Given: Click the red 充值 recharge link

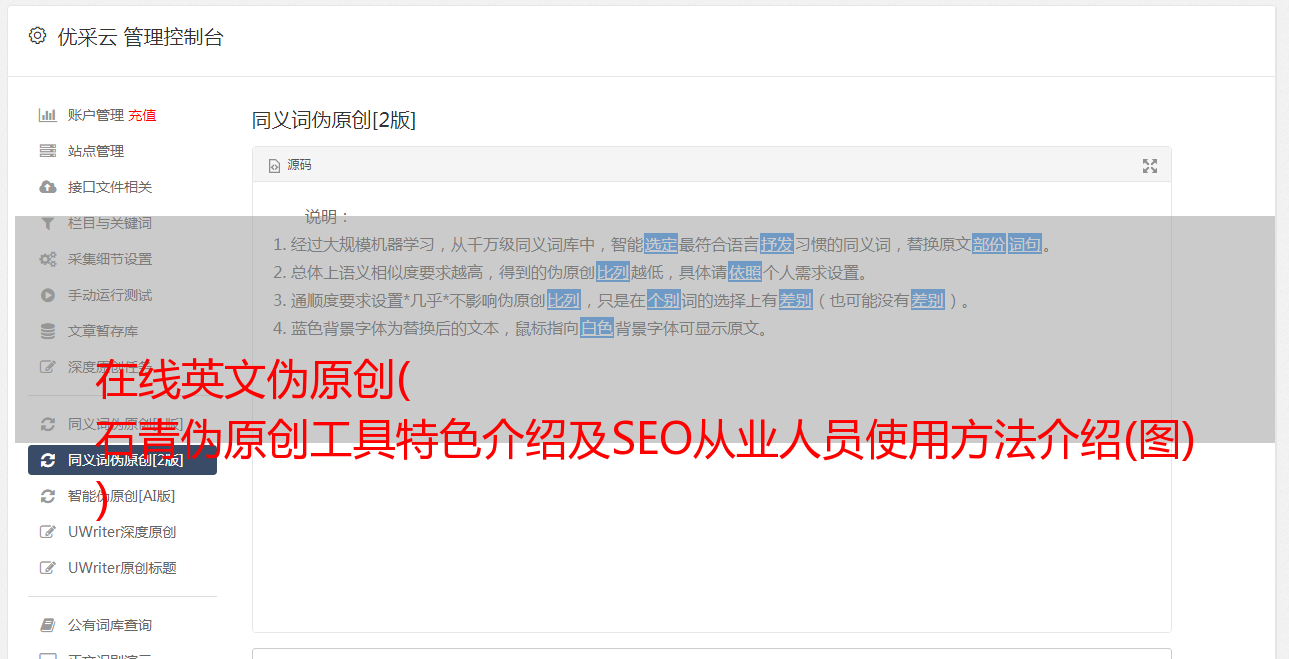Looking at the screenshot, I should (142, 115).
